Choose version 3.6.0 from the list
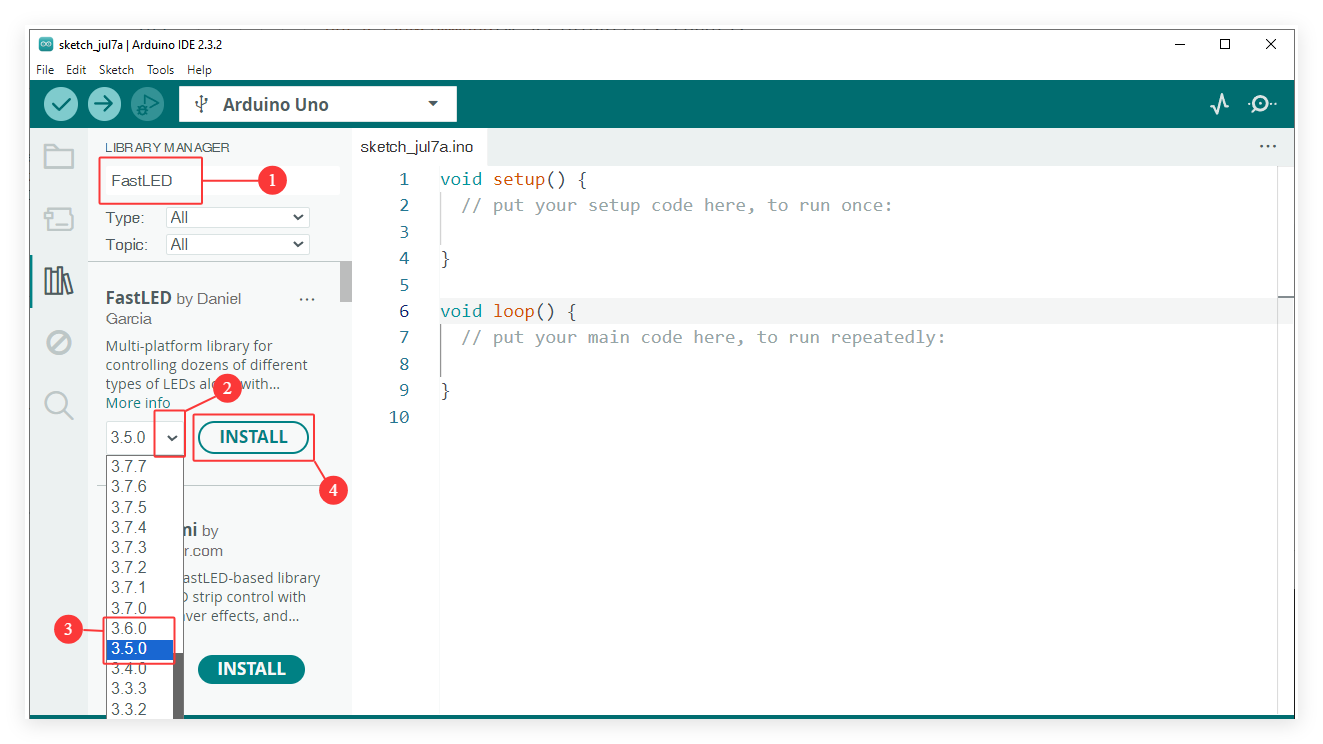 coord(140,628)
